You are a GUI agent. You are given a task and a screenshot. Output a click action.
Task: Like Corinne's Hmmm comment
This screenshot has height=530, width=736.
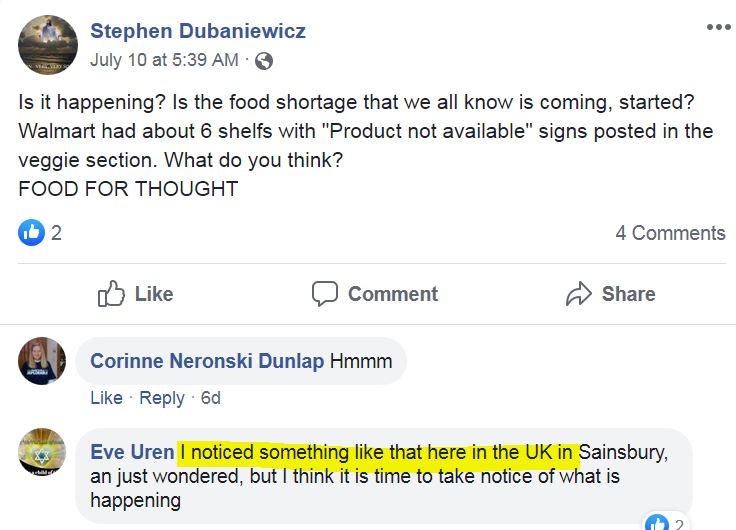click(107, 398)
